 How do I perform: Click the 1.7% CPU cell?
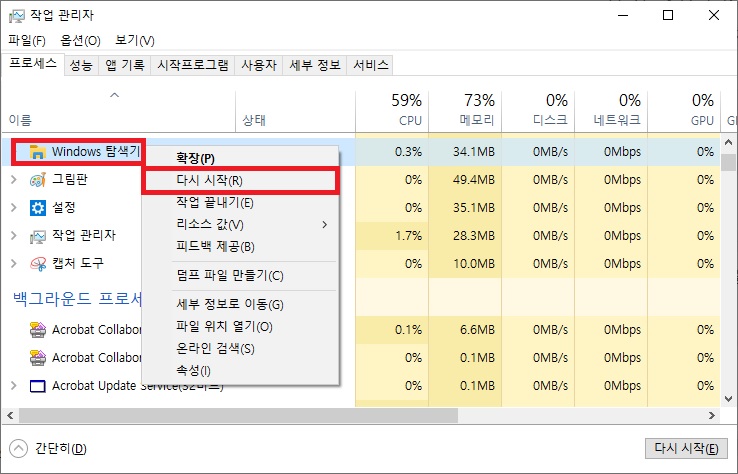392,235
